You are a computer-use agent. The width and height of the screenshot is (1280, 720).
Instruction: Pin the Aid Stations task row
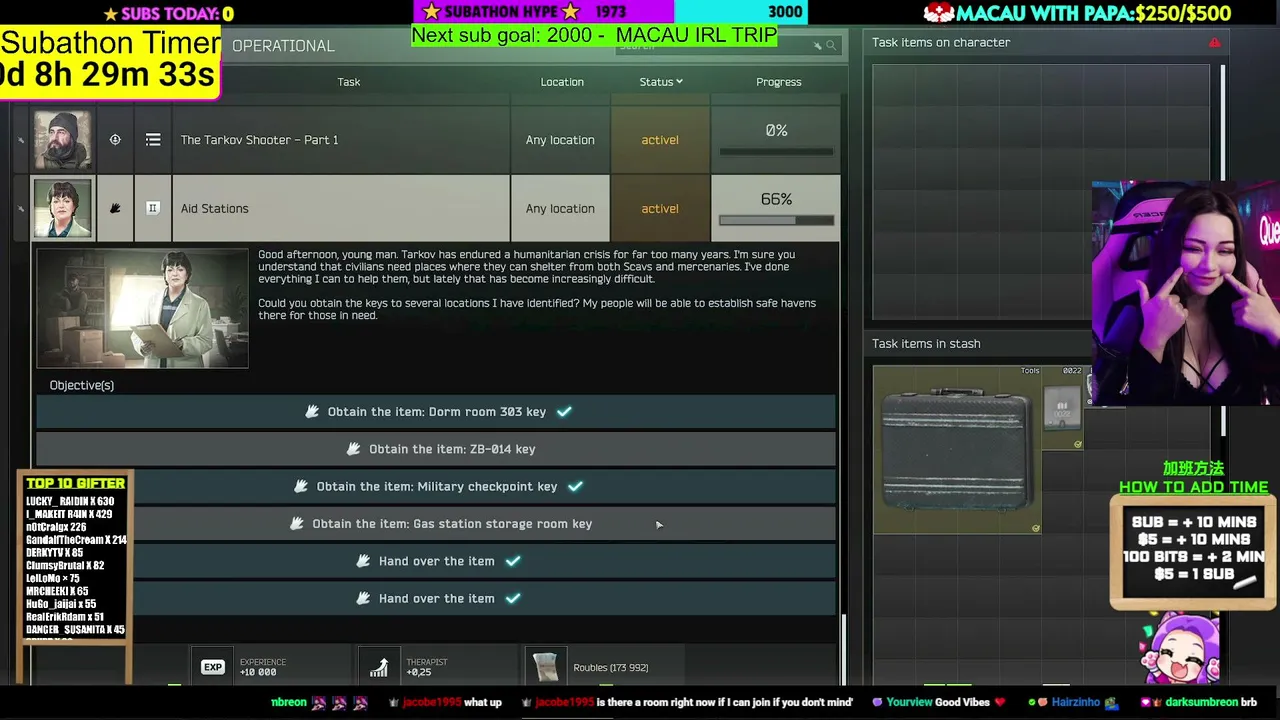click(21, 209)
